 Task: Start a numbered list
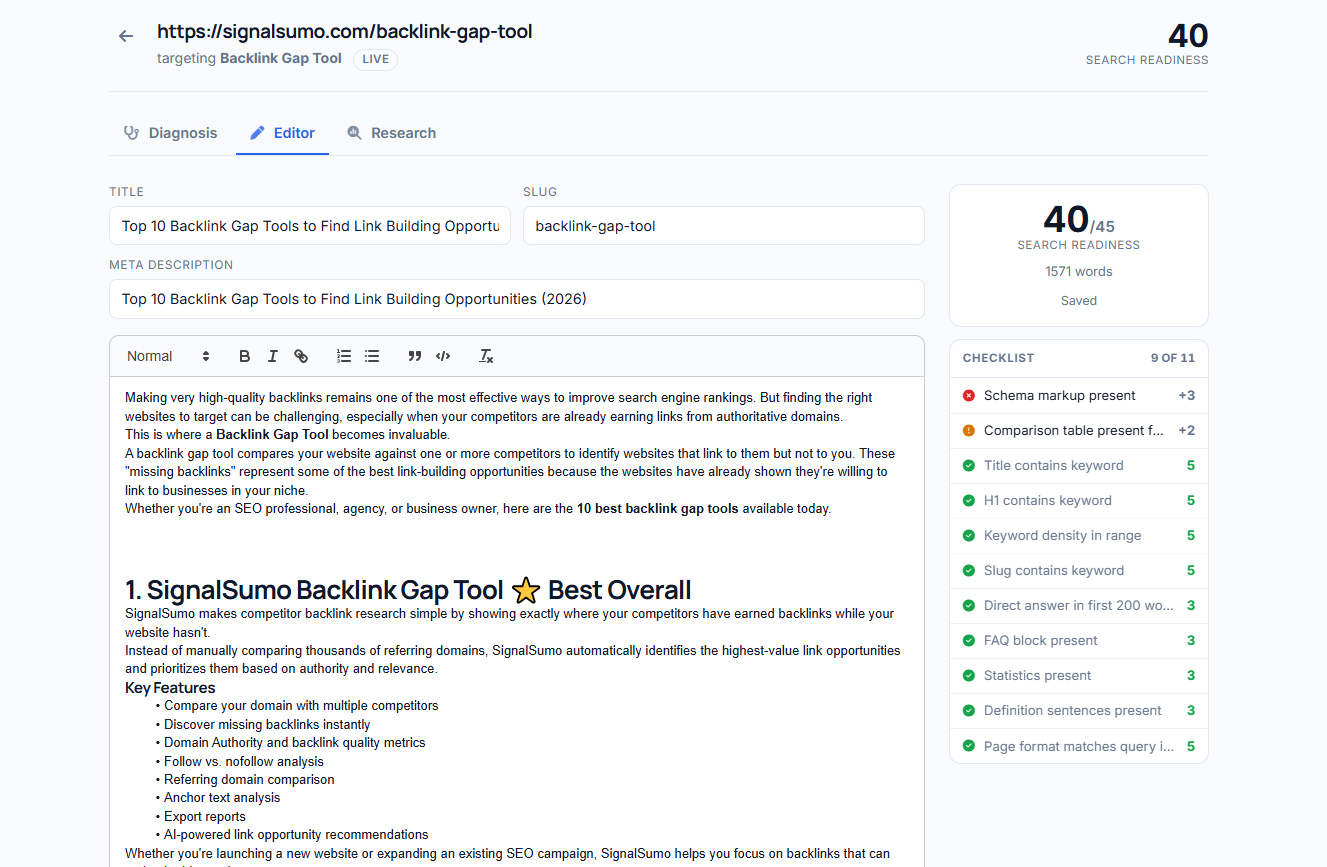tap(344, 356)
